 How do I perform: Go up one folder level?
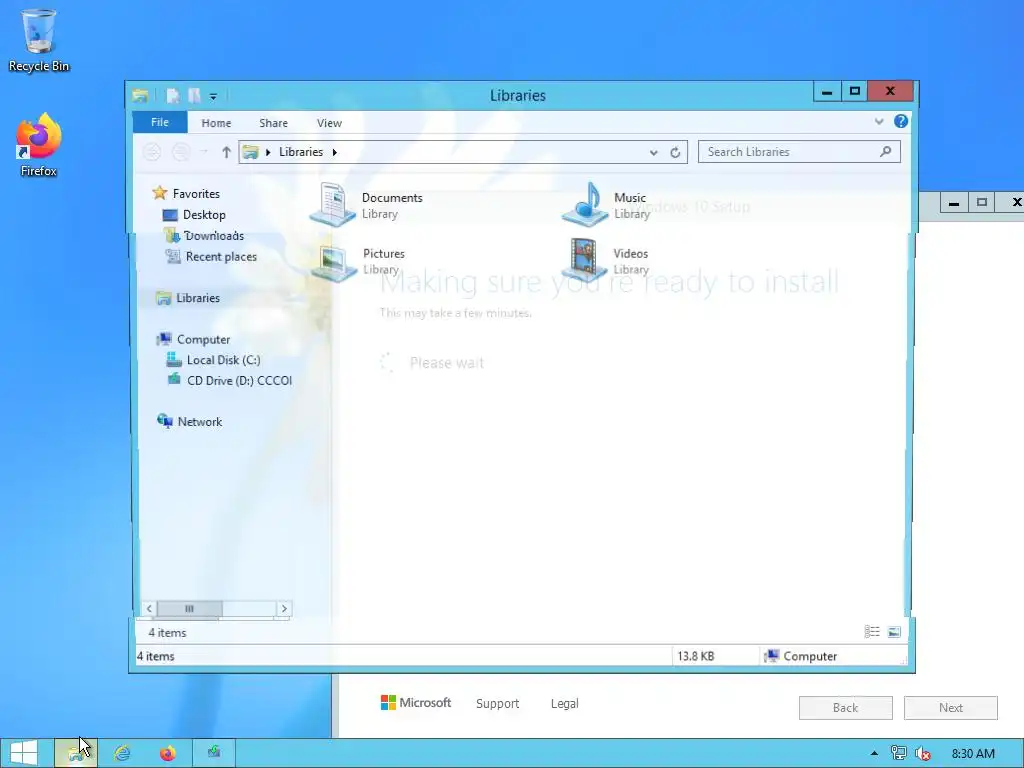coord(226,152)
